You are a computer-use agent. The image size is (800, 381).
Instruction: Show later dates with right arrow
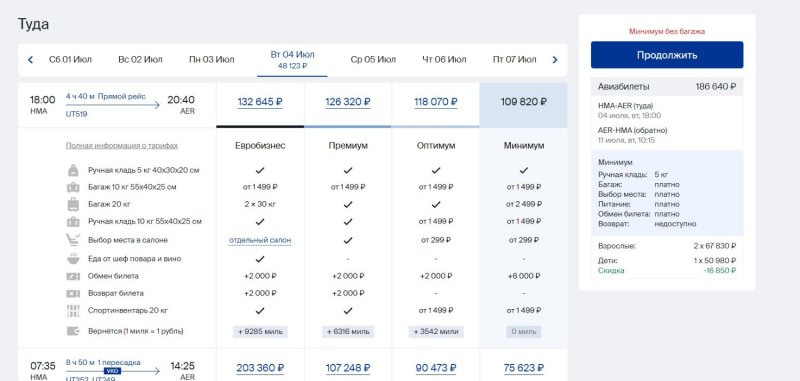[555, 60]
